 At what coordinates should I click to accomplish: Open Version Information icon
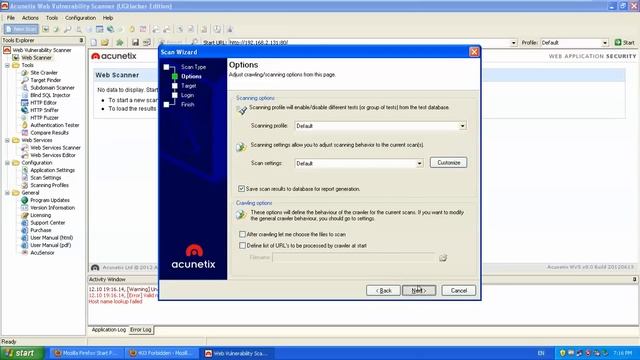[x=24, y=207]
